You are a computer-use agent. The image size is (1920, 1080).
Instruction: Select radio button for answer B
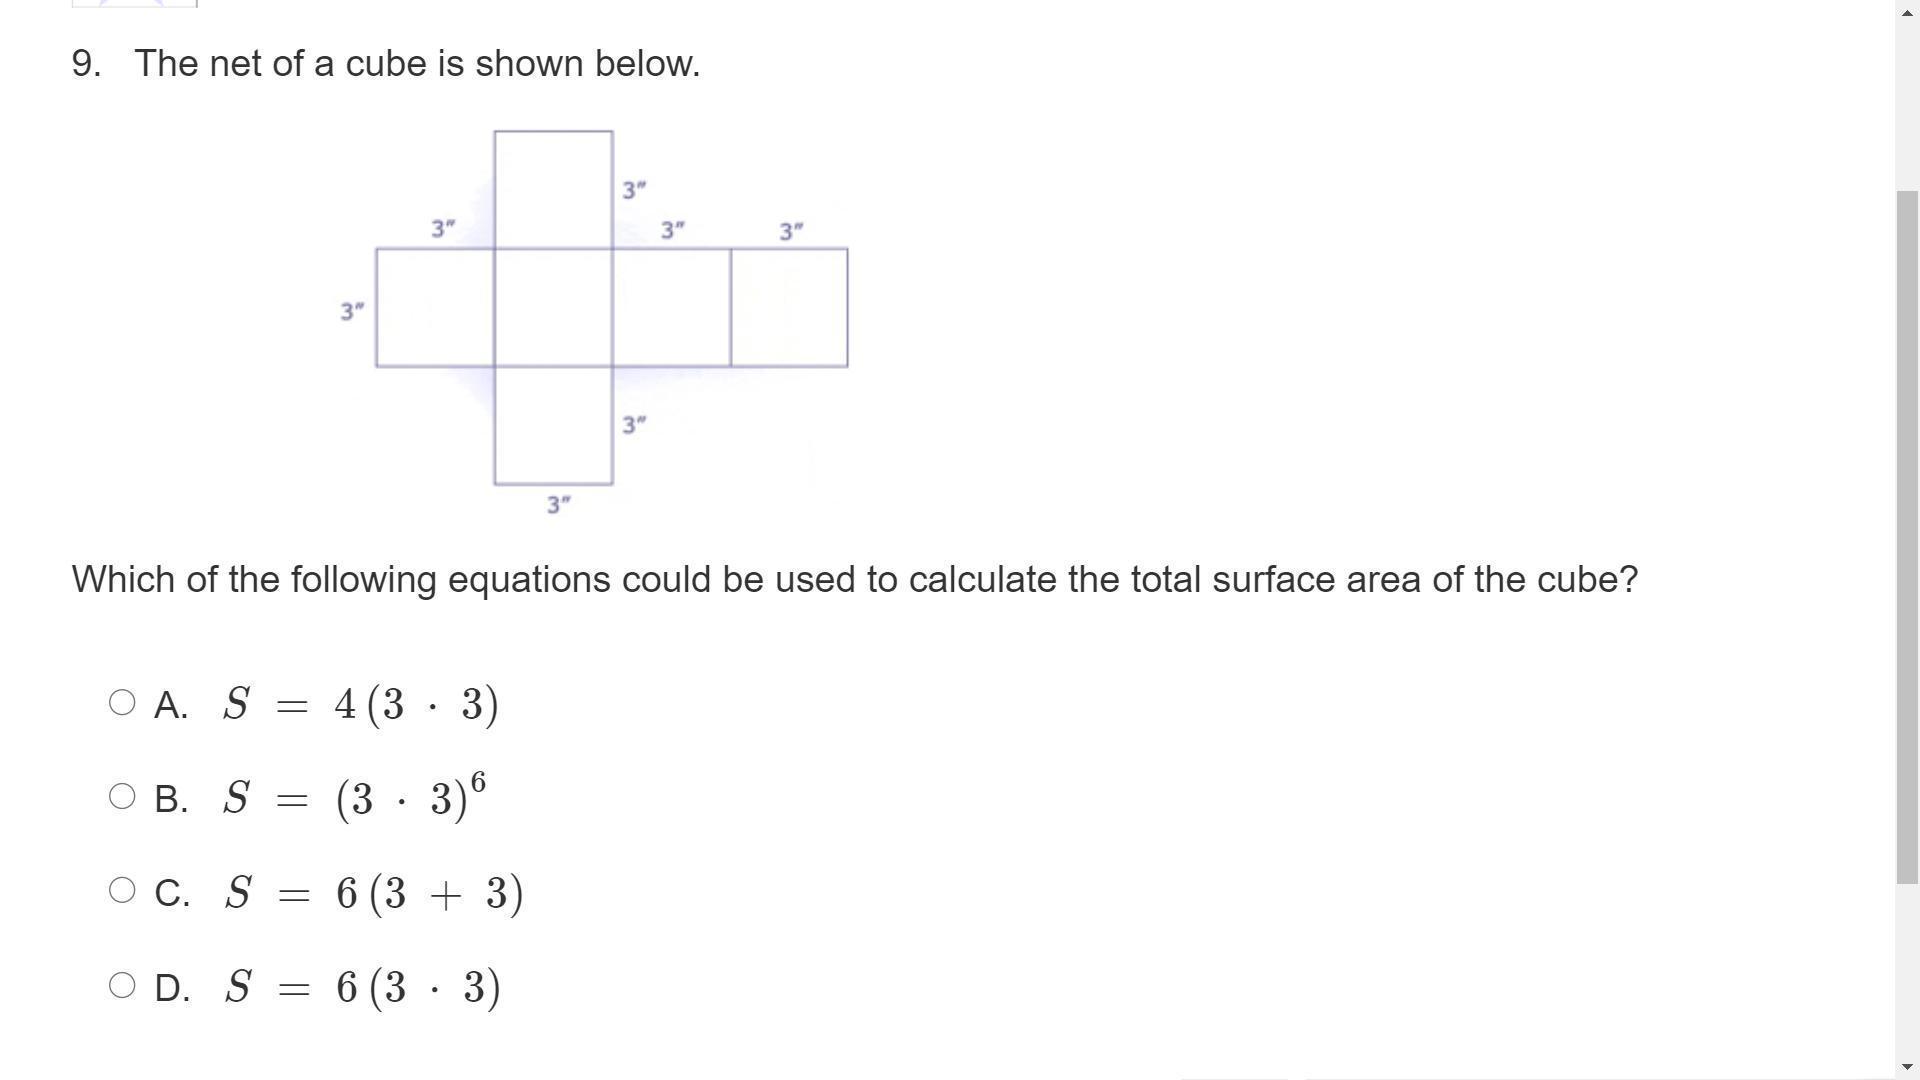[x=122, y=797]
